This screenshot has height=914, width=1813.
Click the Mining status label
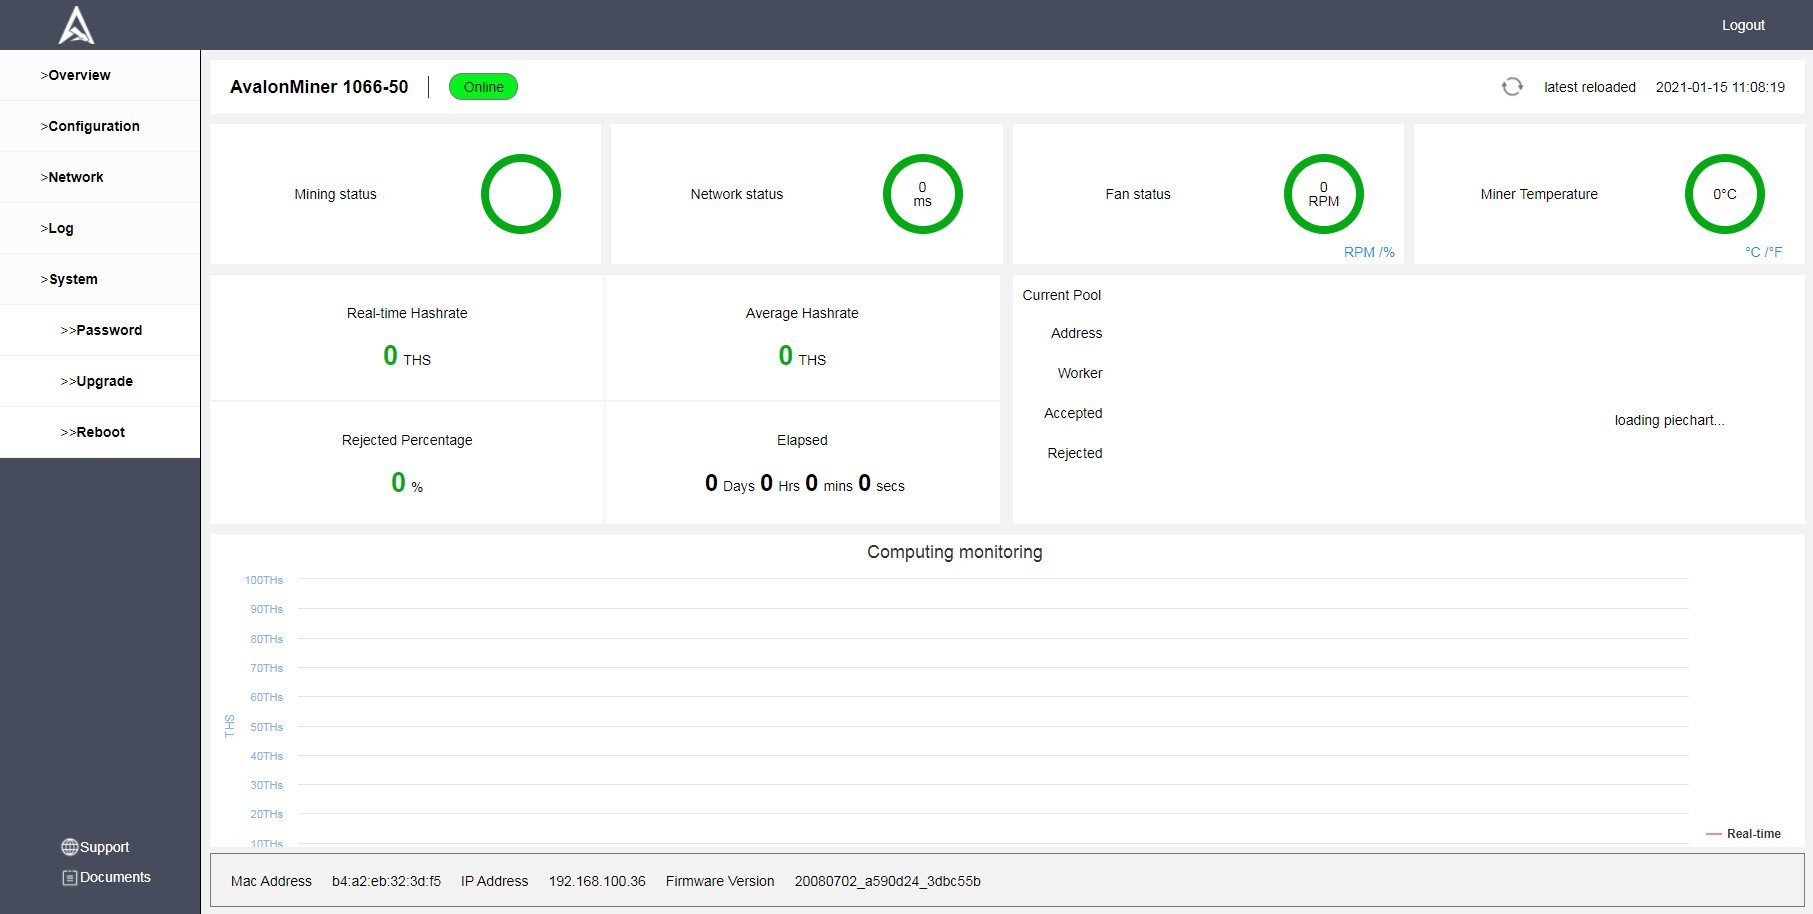(335, 194)
